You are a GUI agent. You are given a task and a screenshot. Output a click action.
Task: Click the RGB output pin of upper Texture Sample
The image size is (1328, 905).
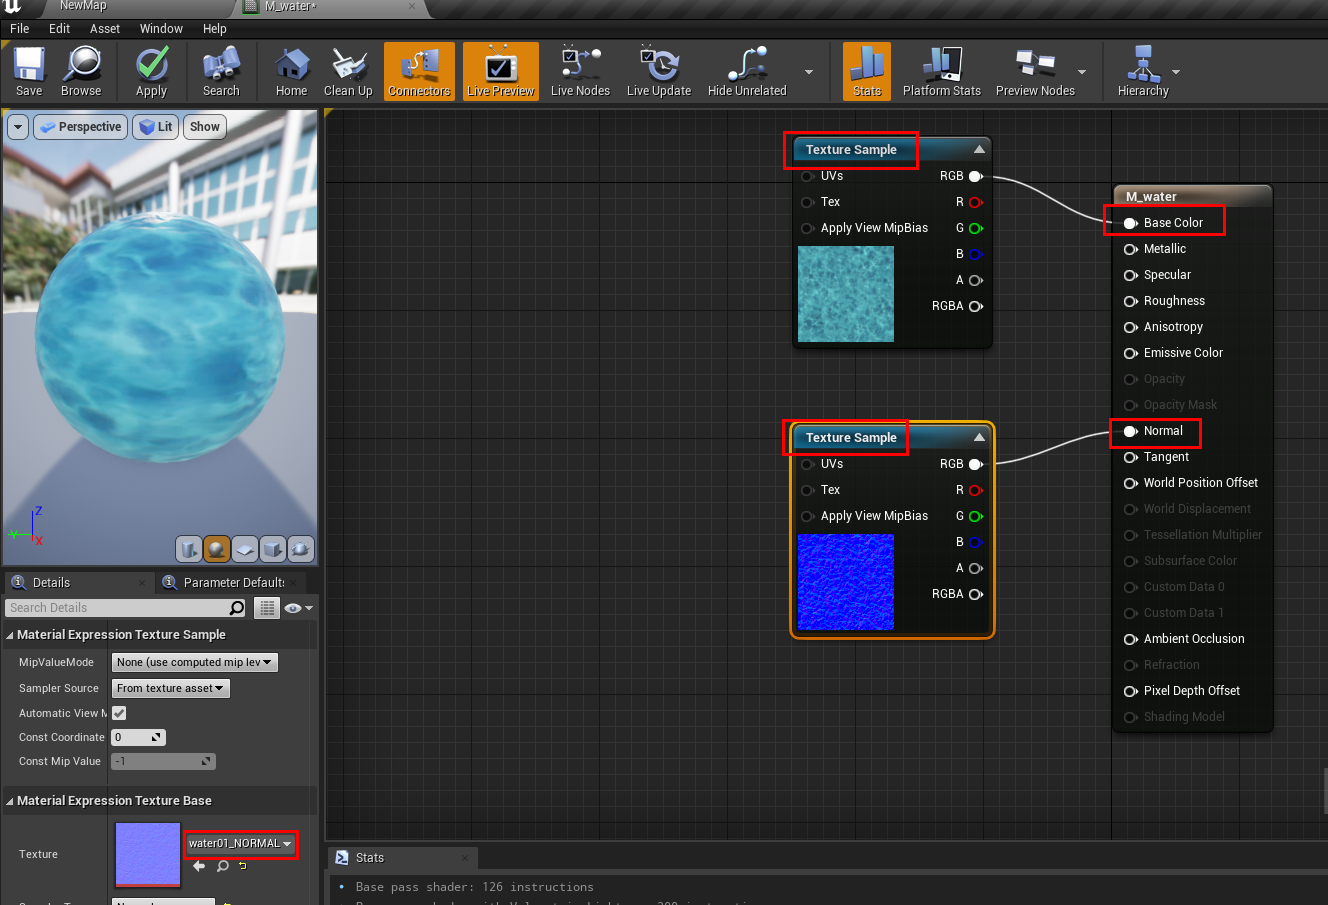976,176
